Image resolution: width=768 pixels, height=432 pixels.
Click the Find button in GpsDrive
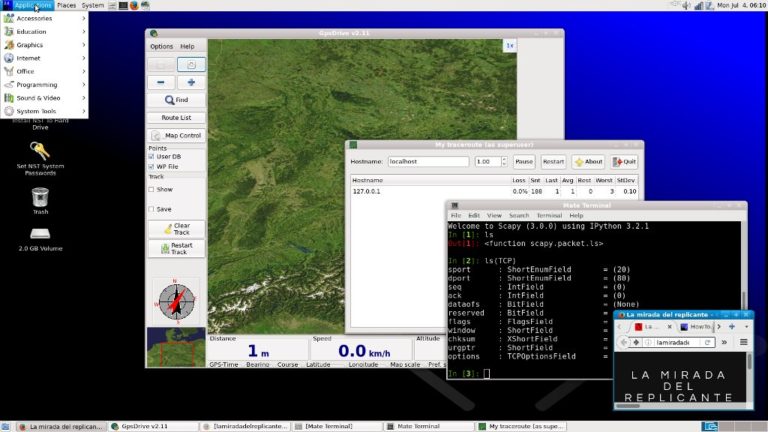point(176,100)
